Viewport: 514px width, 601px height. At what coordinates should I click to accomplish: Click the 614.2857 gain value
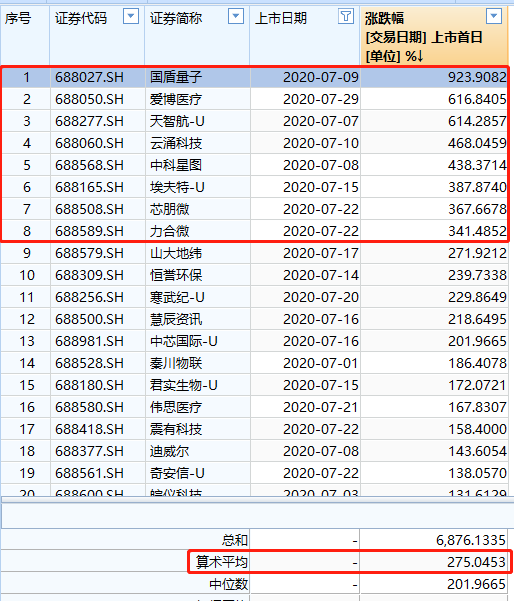click(x=477, y=121)
